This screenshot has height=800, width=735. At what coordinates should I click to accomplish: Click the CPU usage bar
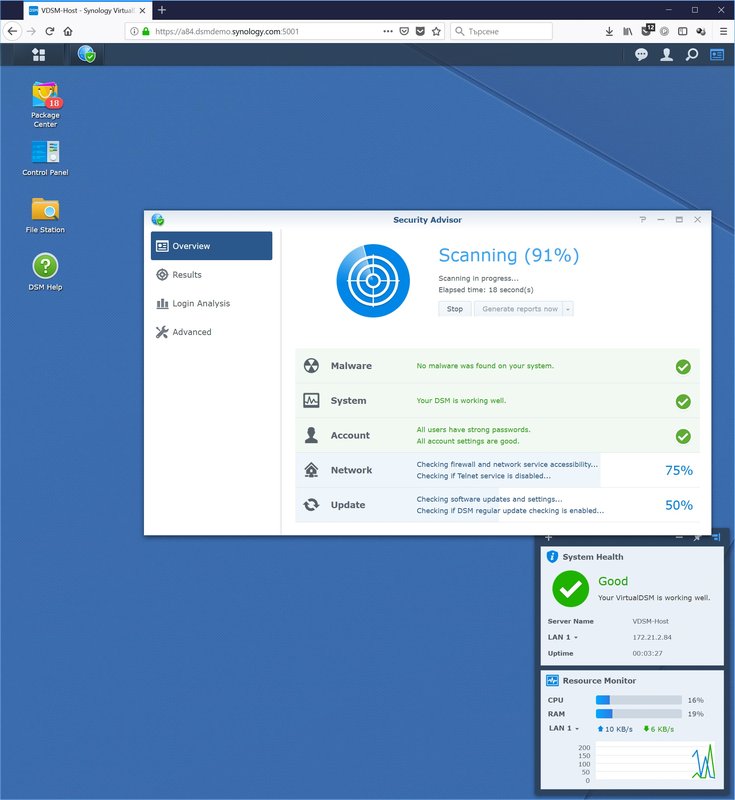pyautogui.click(x=639, y=699)
